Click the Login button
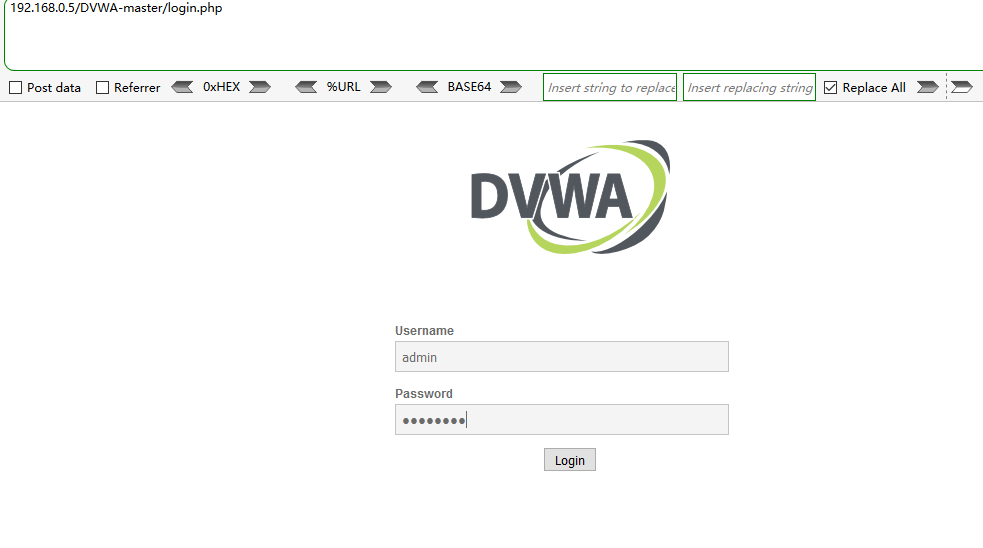This screenshot has height=548, width=983. 570,460
